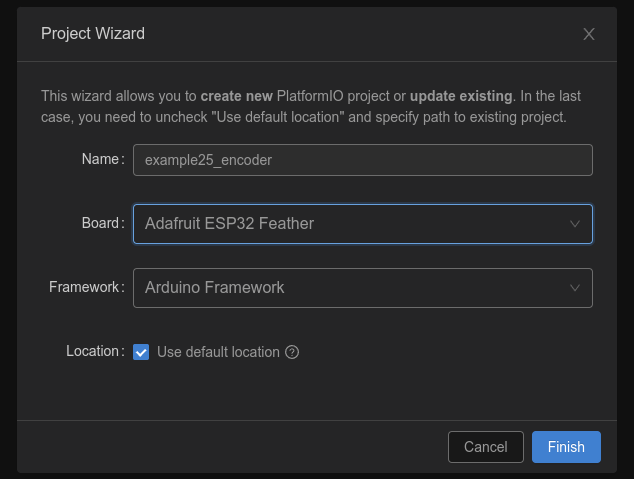Click the "Location" field label
The height and width of the screenshot is (479, 634).
click(x=93, y=351)
